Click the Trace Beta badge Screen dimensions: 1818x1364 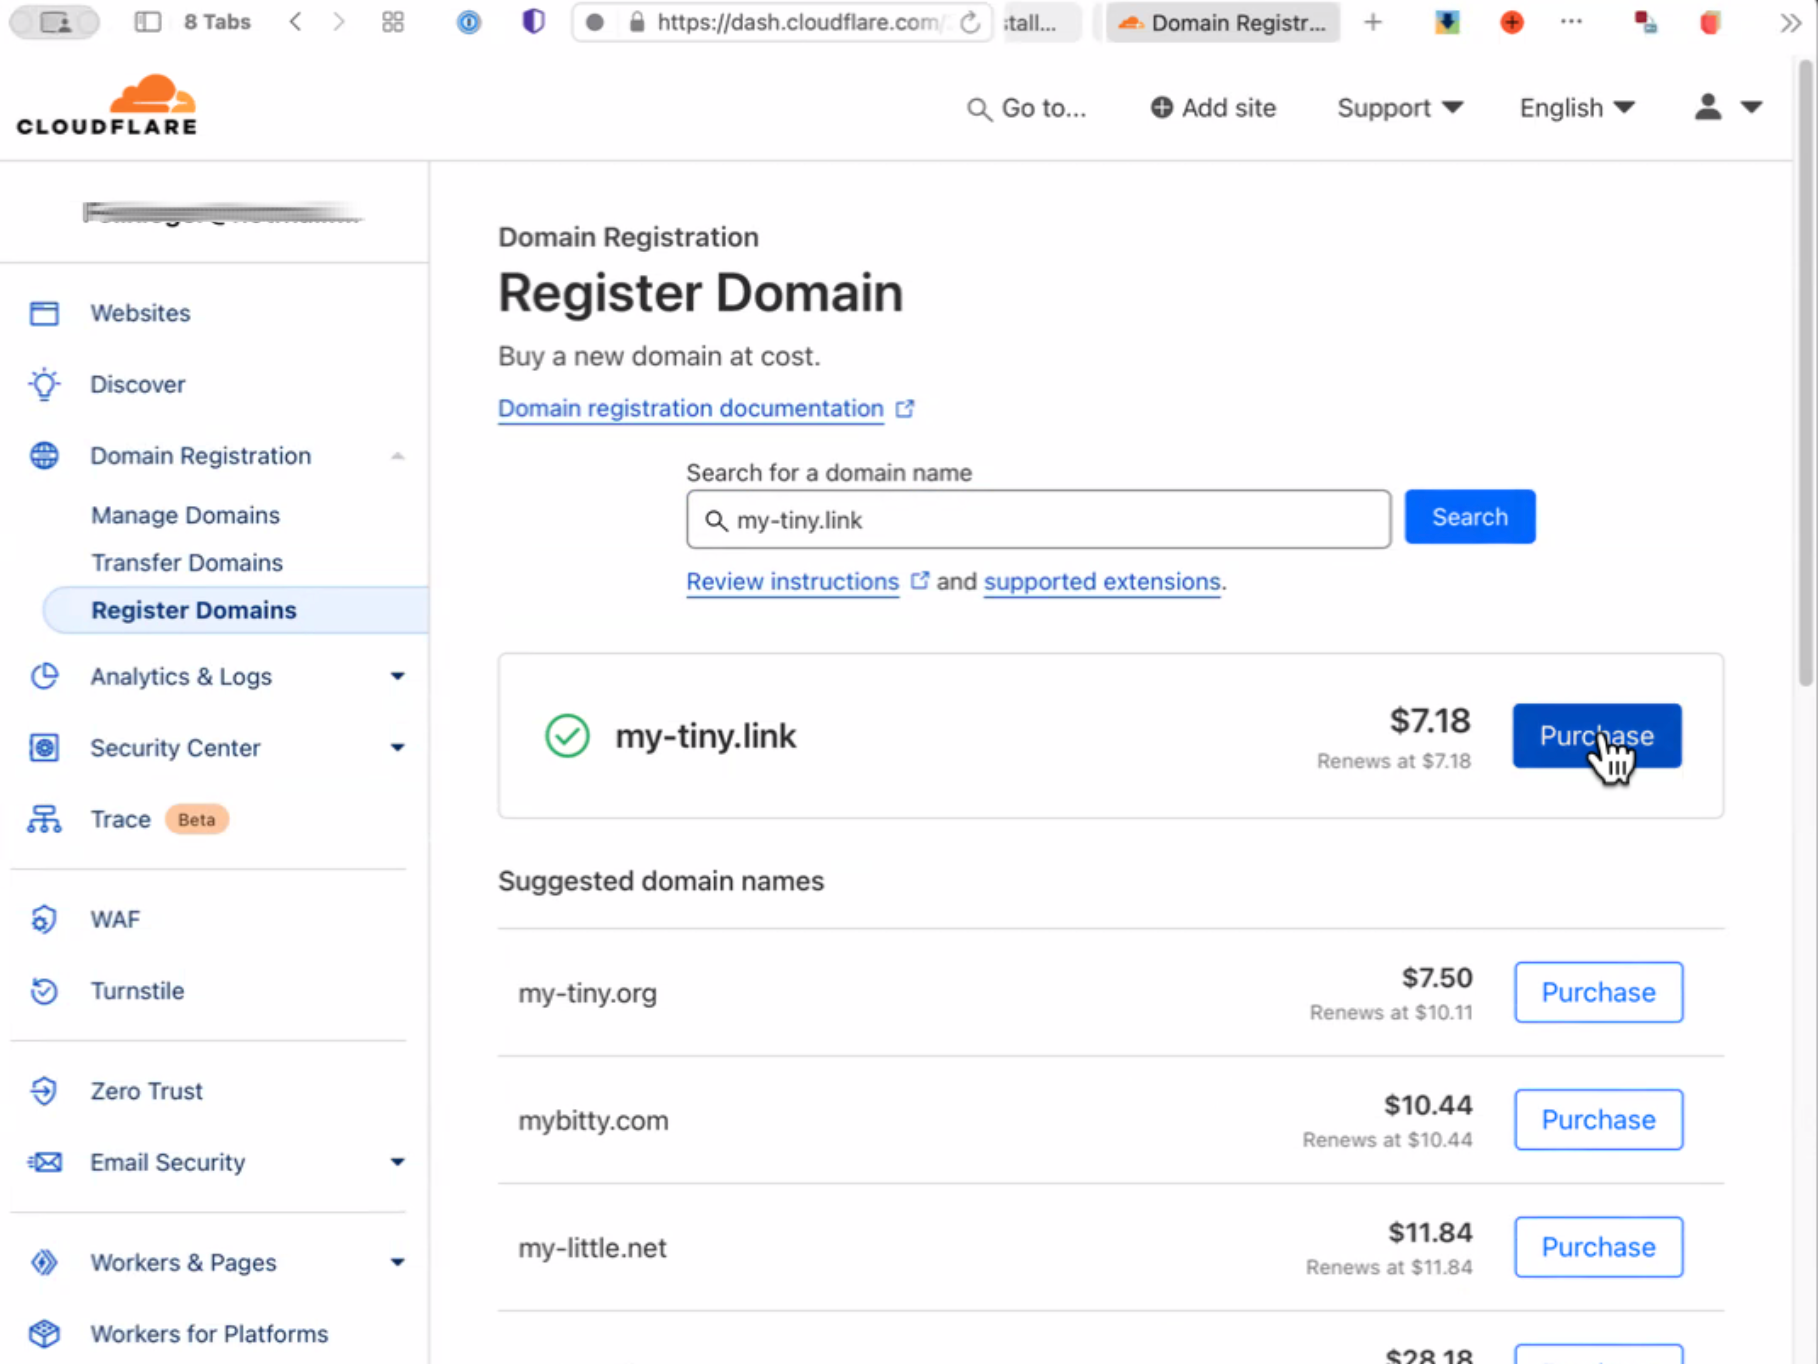pos(196,820)
